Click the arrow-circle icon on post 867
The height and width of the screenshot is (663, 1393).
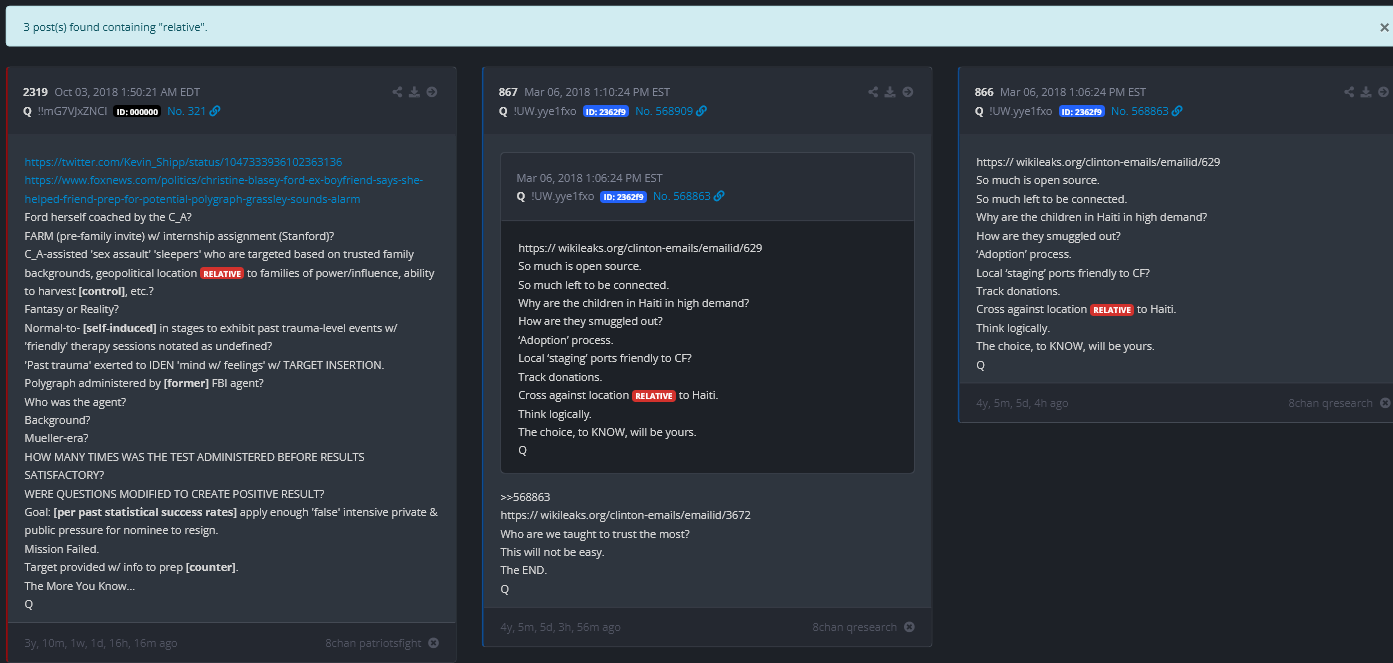coord(908,92)
